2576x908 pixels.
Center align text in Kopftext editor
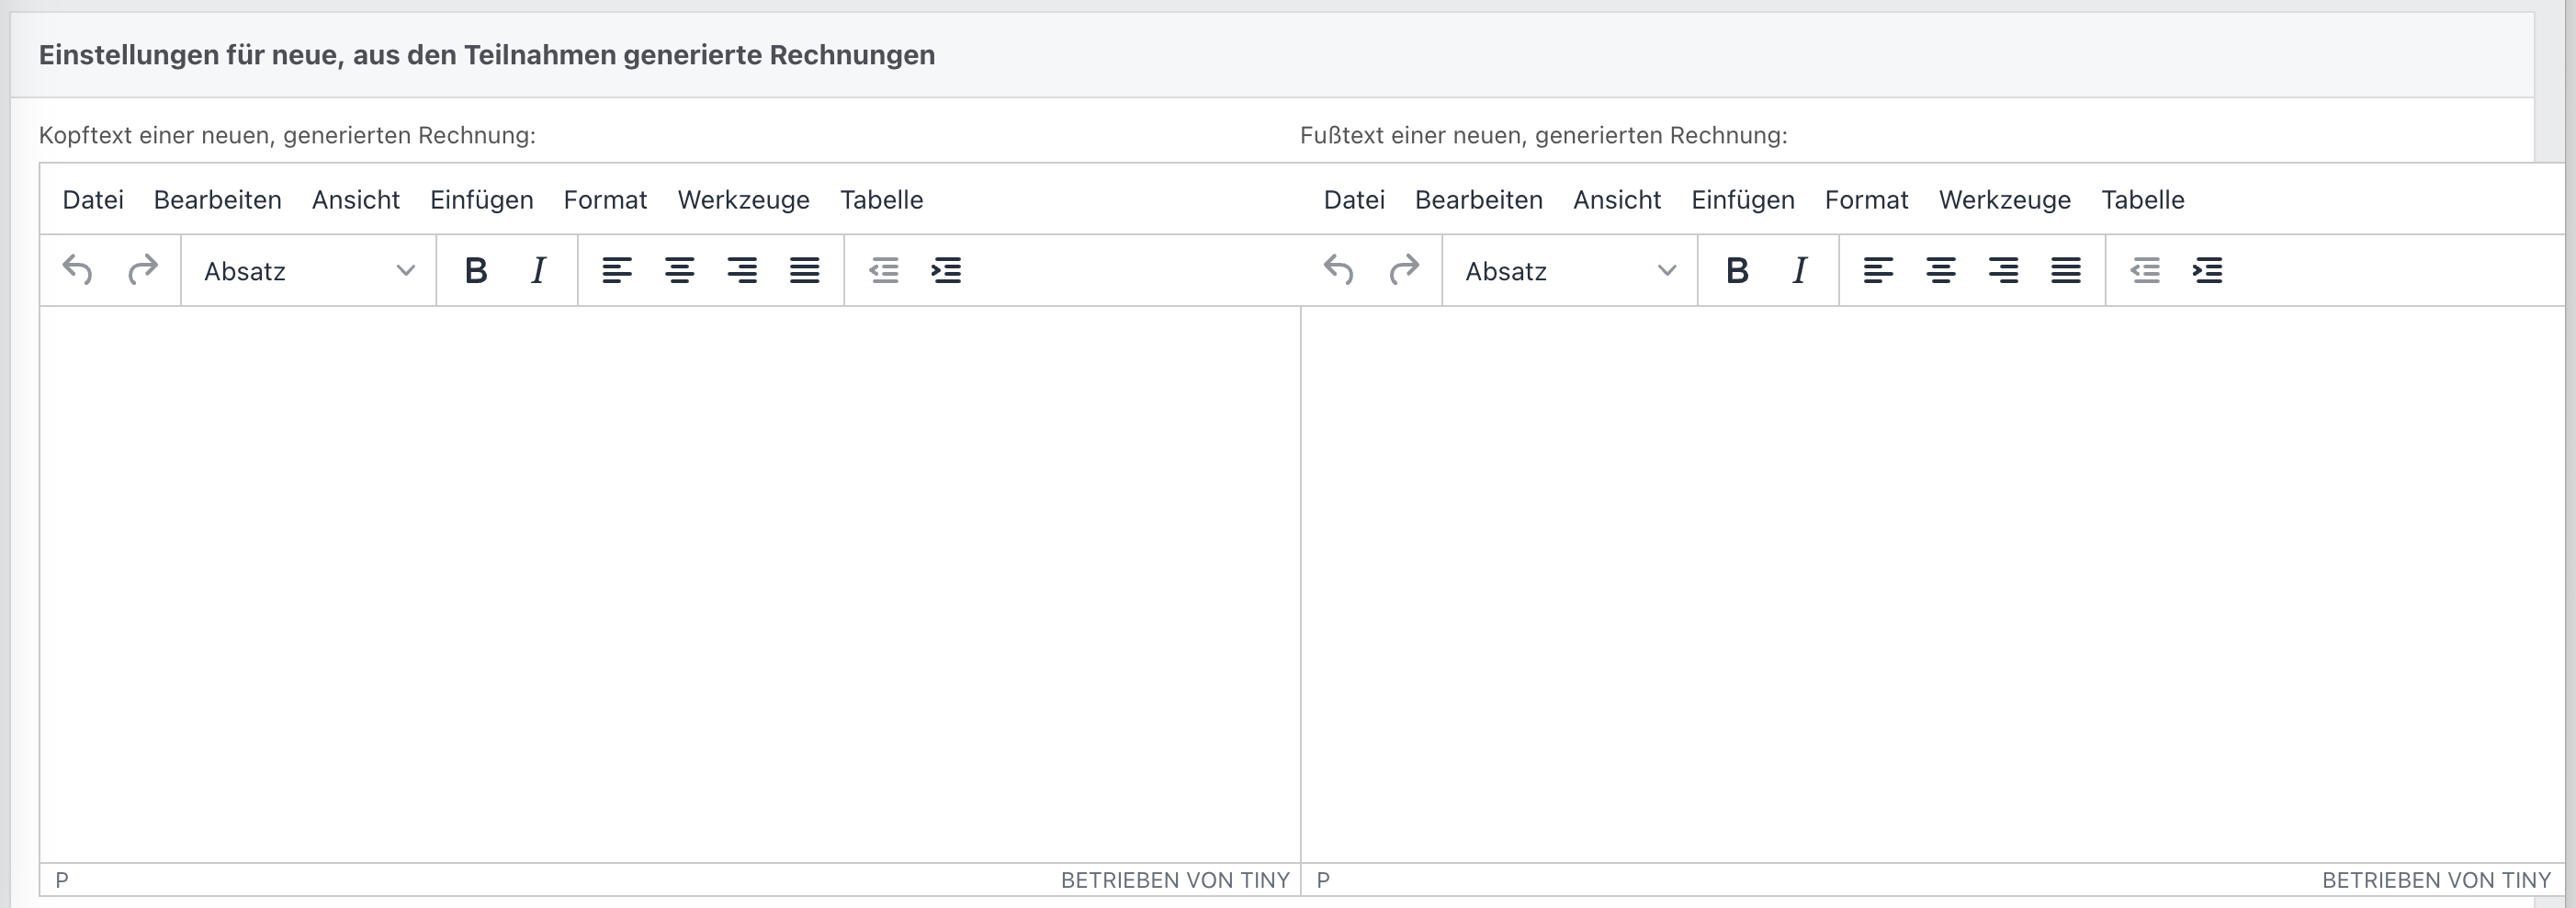point(680,270)
